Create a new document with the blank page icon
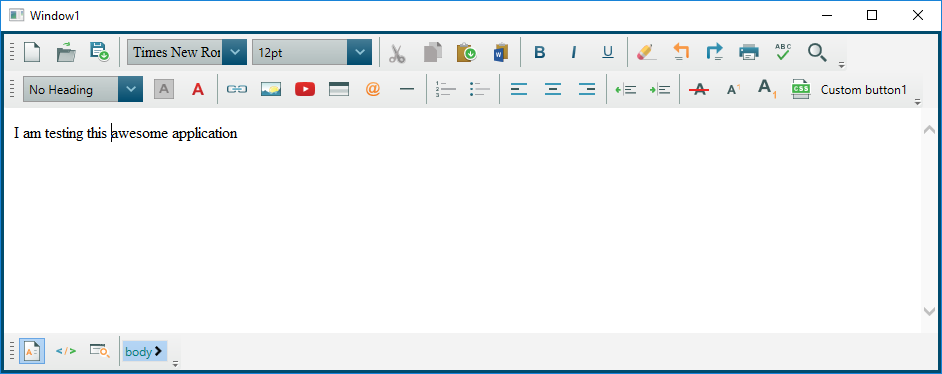942x374 pixels. click(31, 52)
